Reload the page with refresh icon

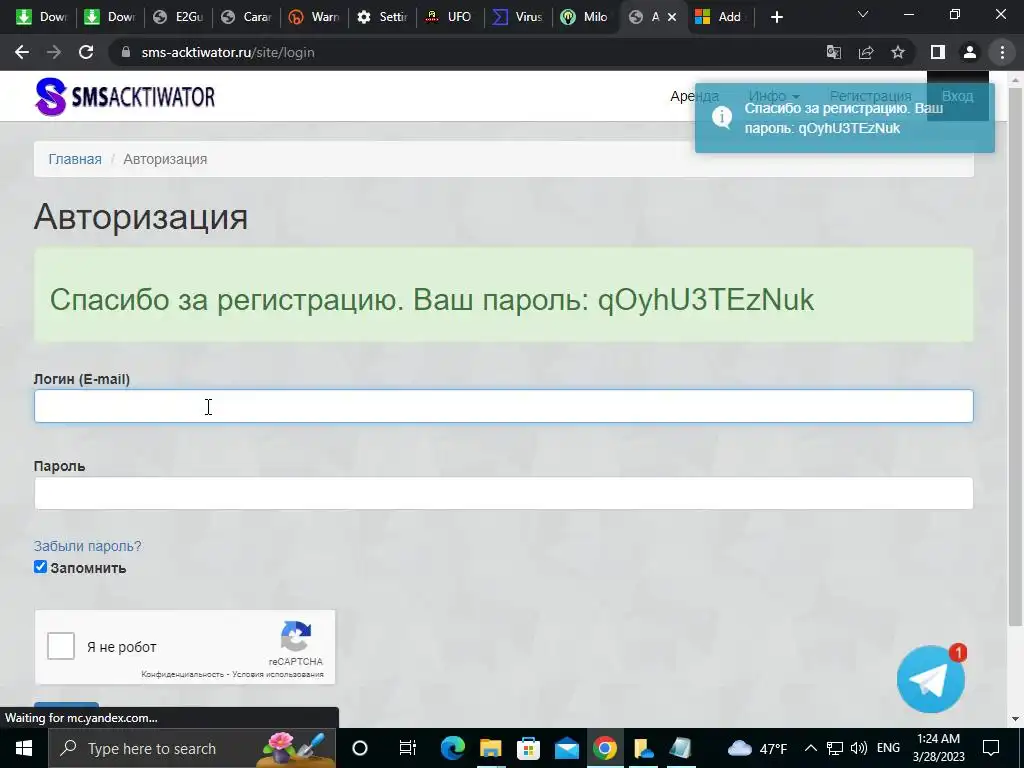(86, 52)
